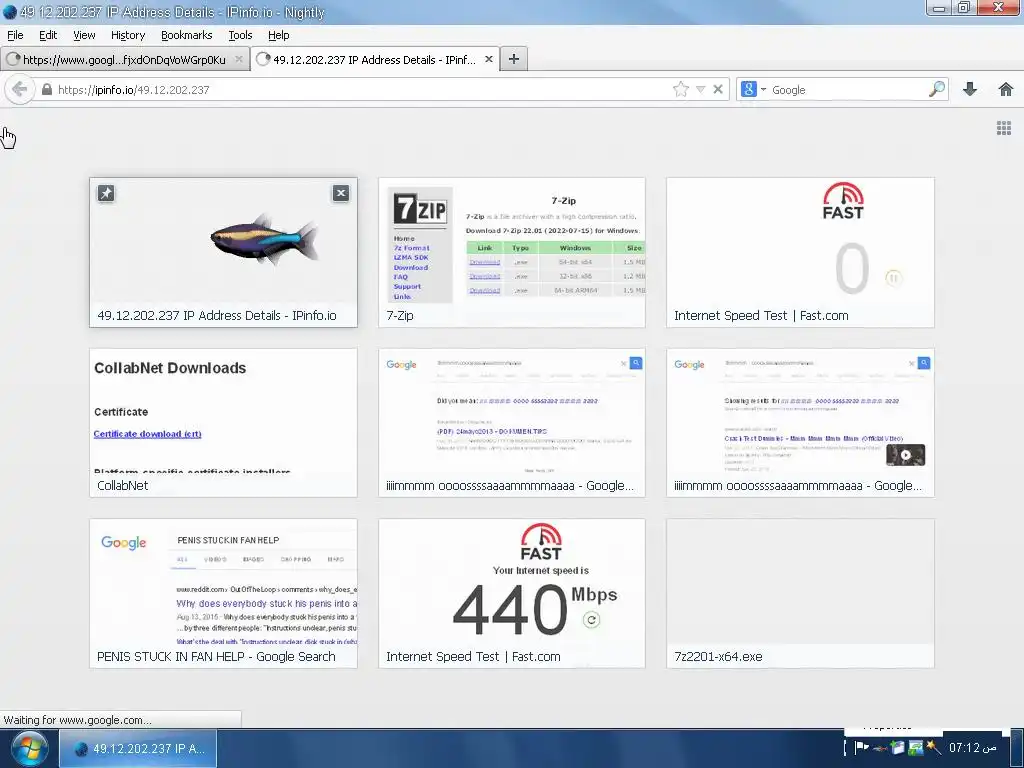Image resolution: width=1024 pixels, height=768 pixels.
Task: Open the Google search engine selector dropdown
Action: pos(753,89)
